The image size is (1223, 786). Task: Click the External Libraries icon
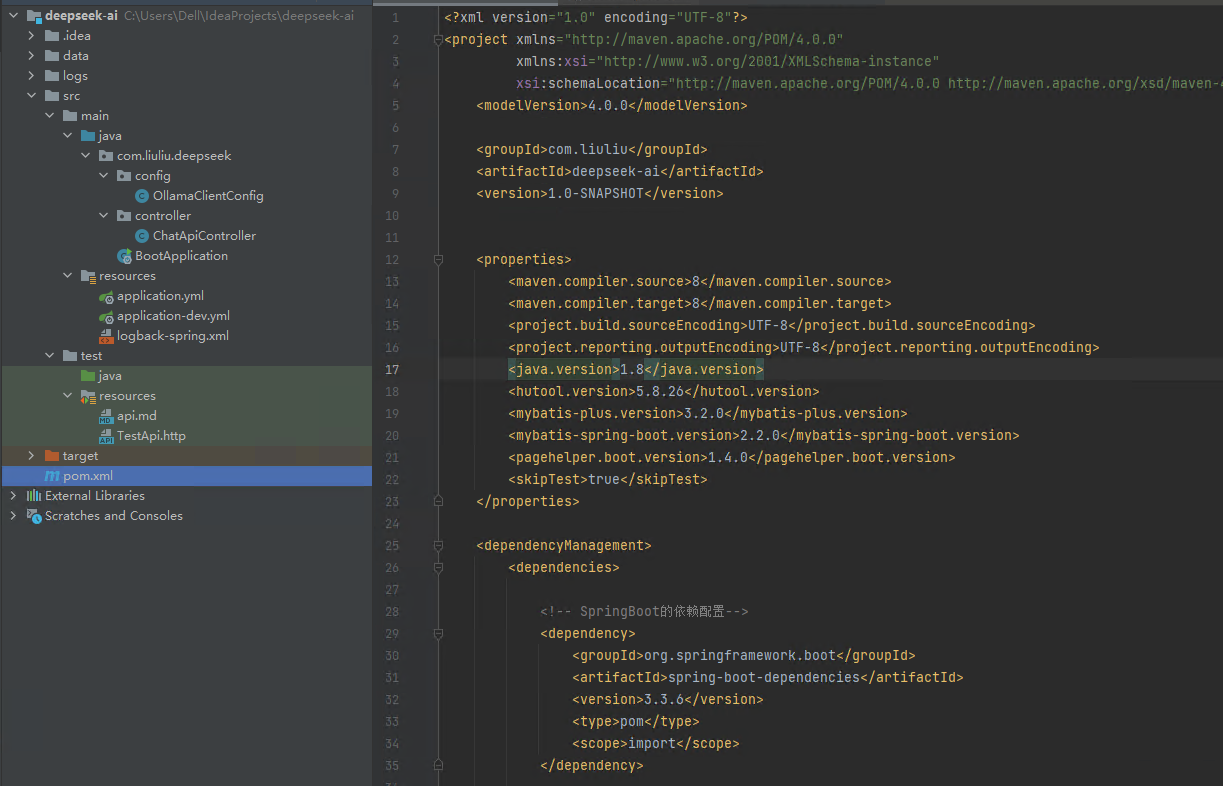[x=34, y=496]
